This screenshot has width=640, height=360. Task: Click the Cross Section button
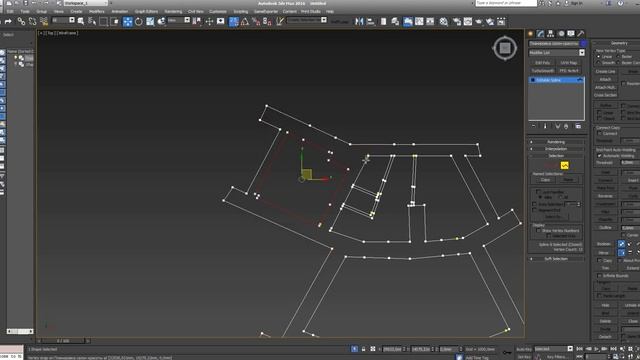[605, 95]
